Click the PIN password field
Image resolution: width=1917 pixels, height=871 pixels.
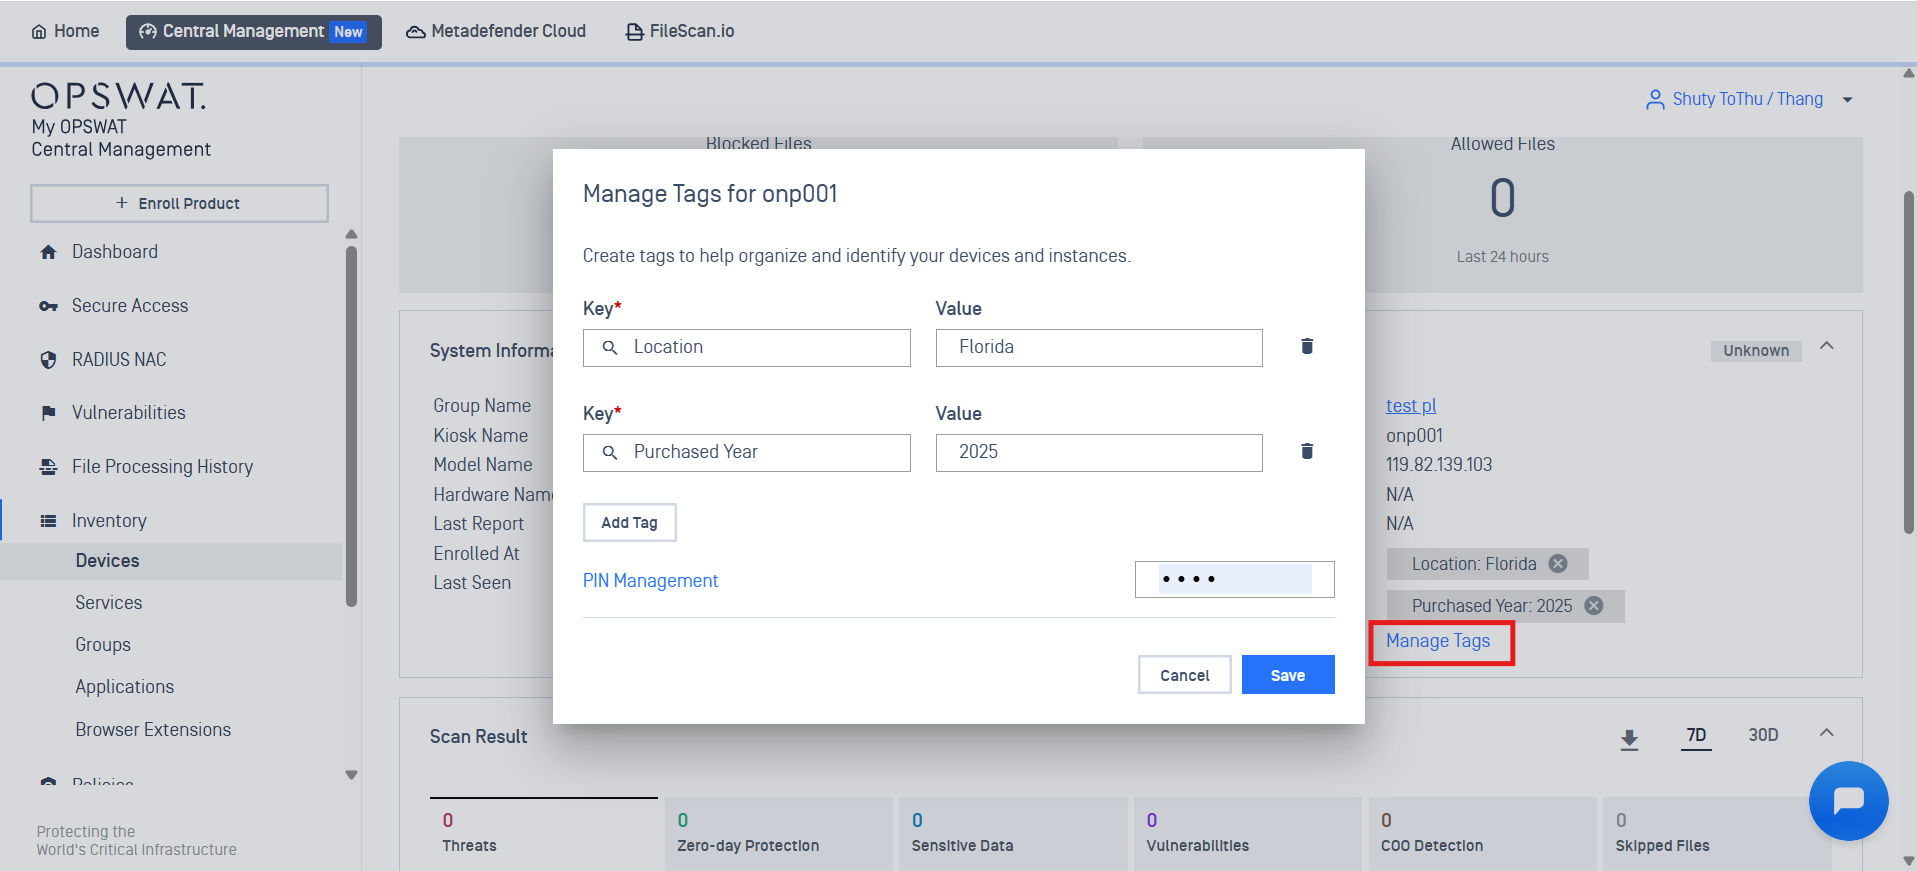click(1234, 579)
